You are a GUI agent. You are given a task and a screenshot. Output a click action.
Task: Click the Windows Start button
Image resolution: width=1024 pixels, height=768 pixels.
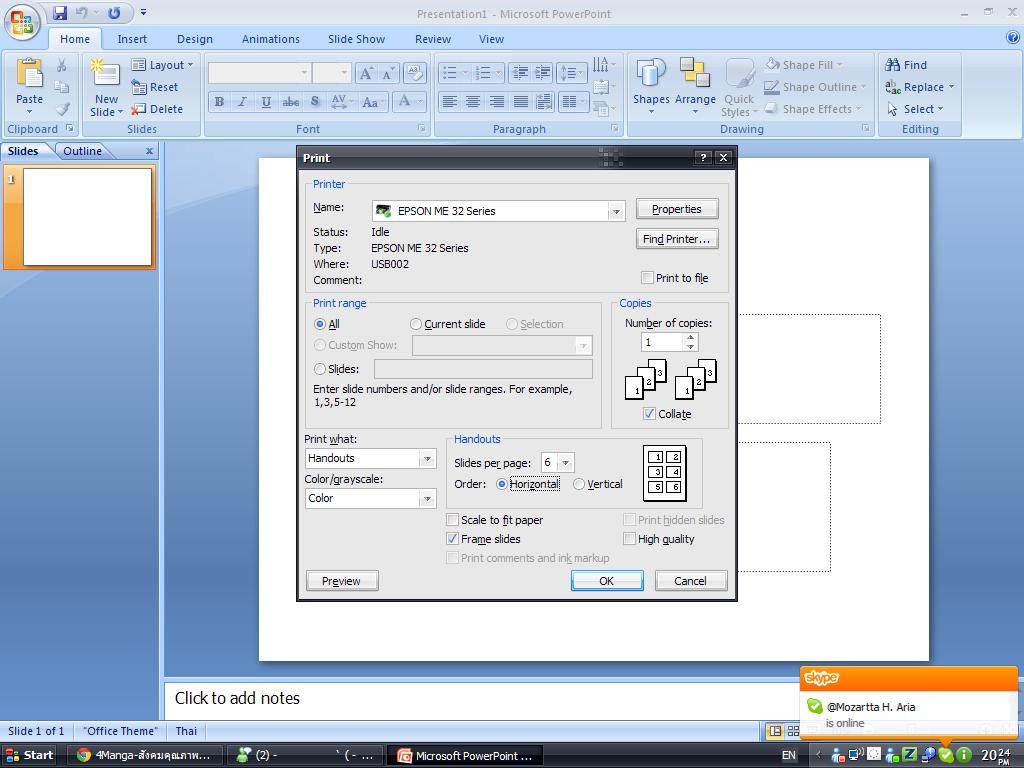(29, 756)
